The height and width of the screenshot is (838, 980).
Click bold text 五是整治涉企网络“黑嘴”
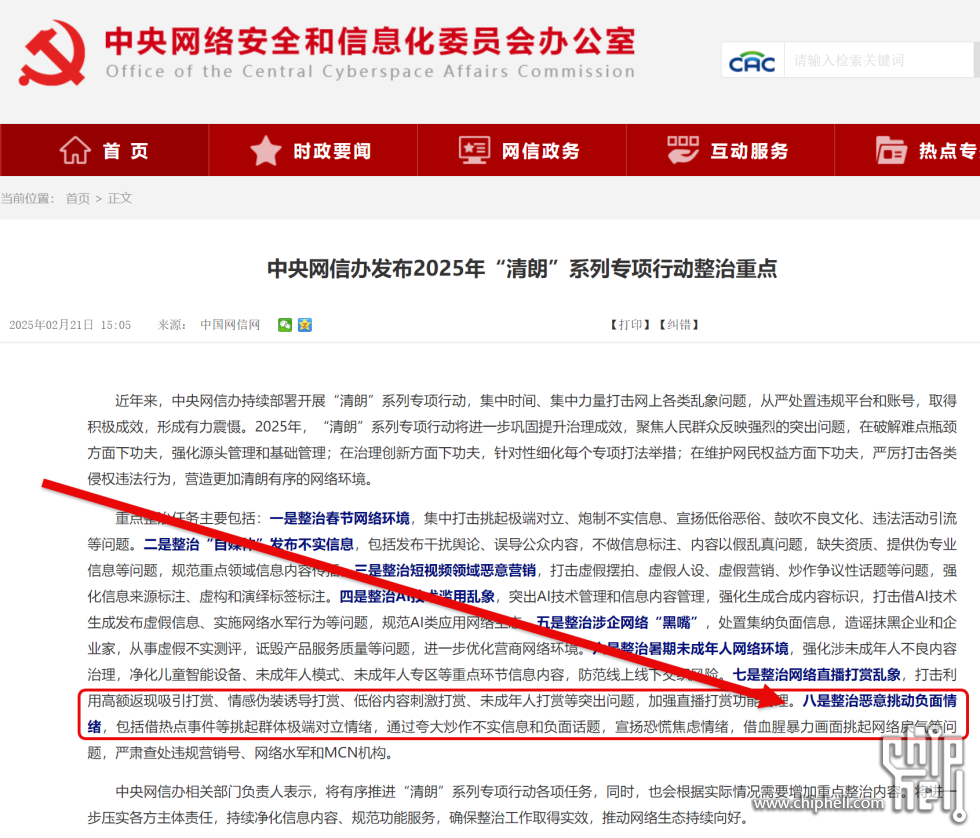pos(618,623)
